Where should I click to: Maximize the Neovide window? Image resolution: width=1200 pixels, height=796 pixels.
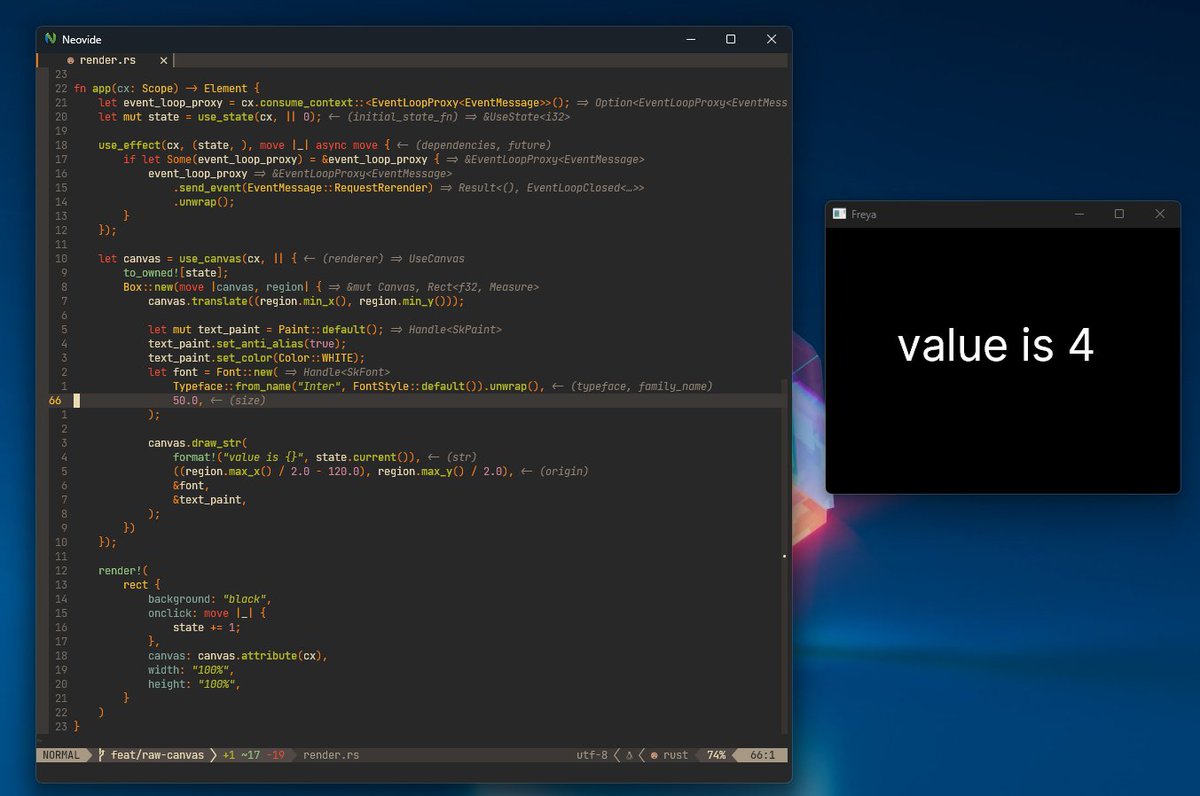(x=731, y=39)
